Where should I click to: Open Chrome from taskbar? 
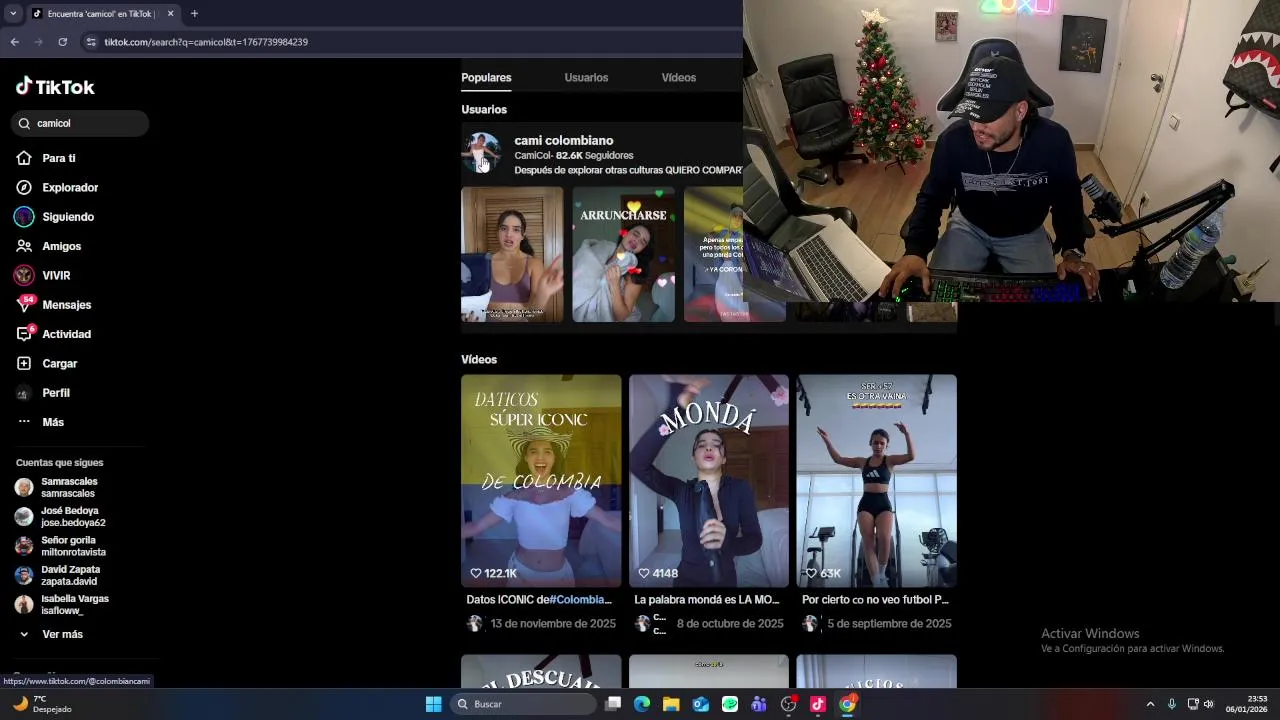847,704
